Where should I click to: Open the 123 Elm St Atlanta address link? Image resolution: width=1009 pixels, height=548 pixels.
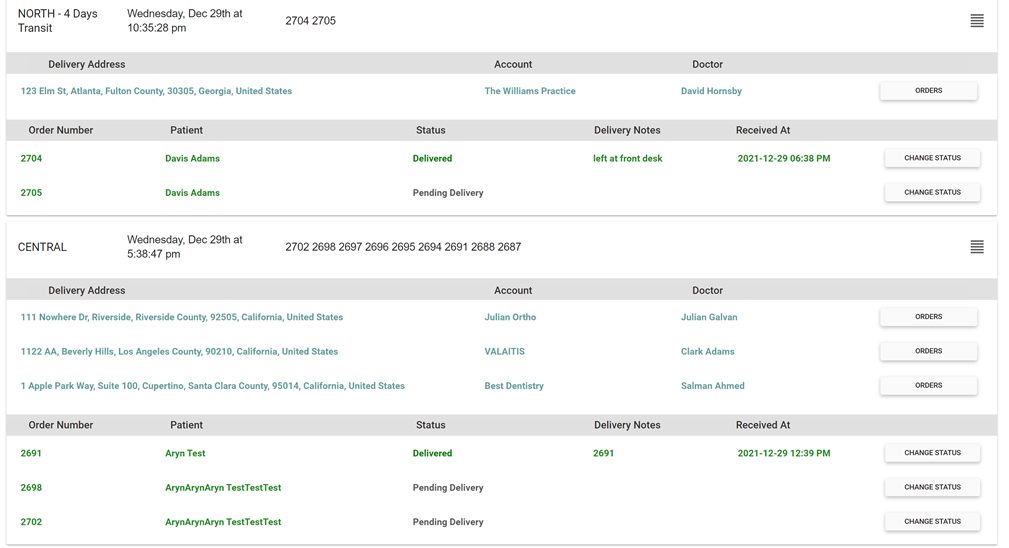click(x=156, y=91)
